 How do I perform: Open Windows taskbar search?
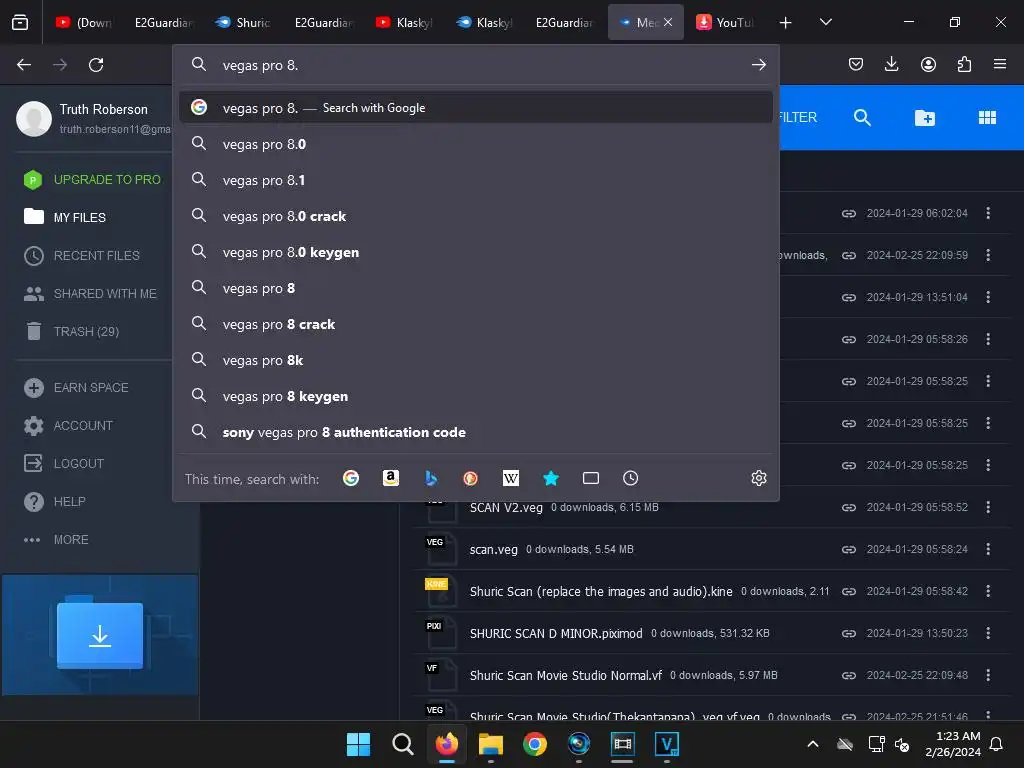coord(403,744)
